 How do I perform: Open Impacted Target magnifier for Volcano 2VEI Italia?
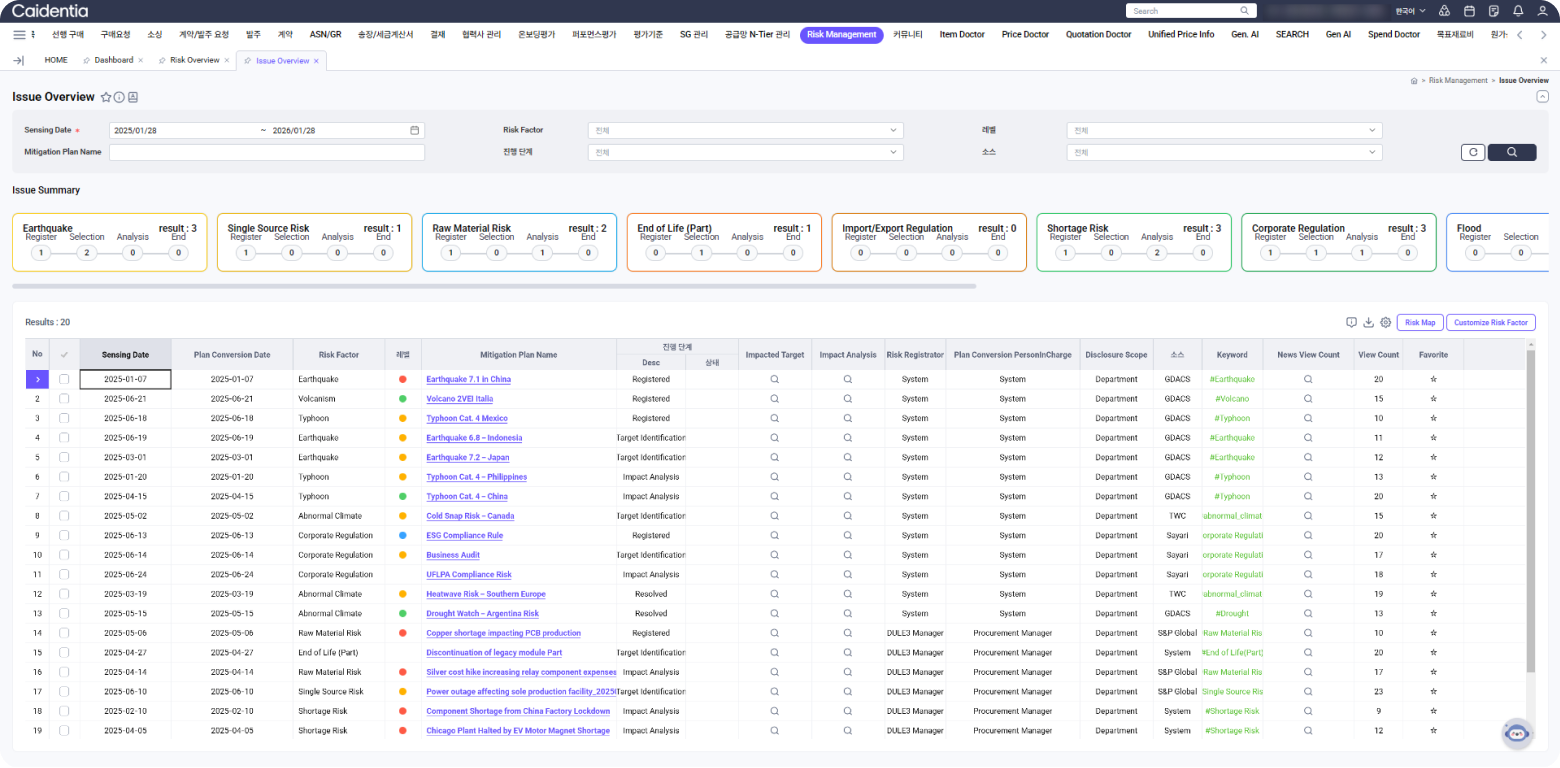[774, 399]
